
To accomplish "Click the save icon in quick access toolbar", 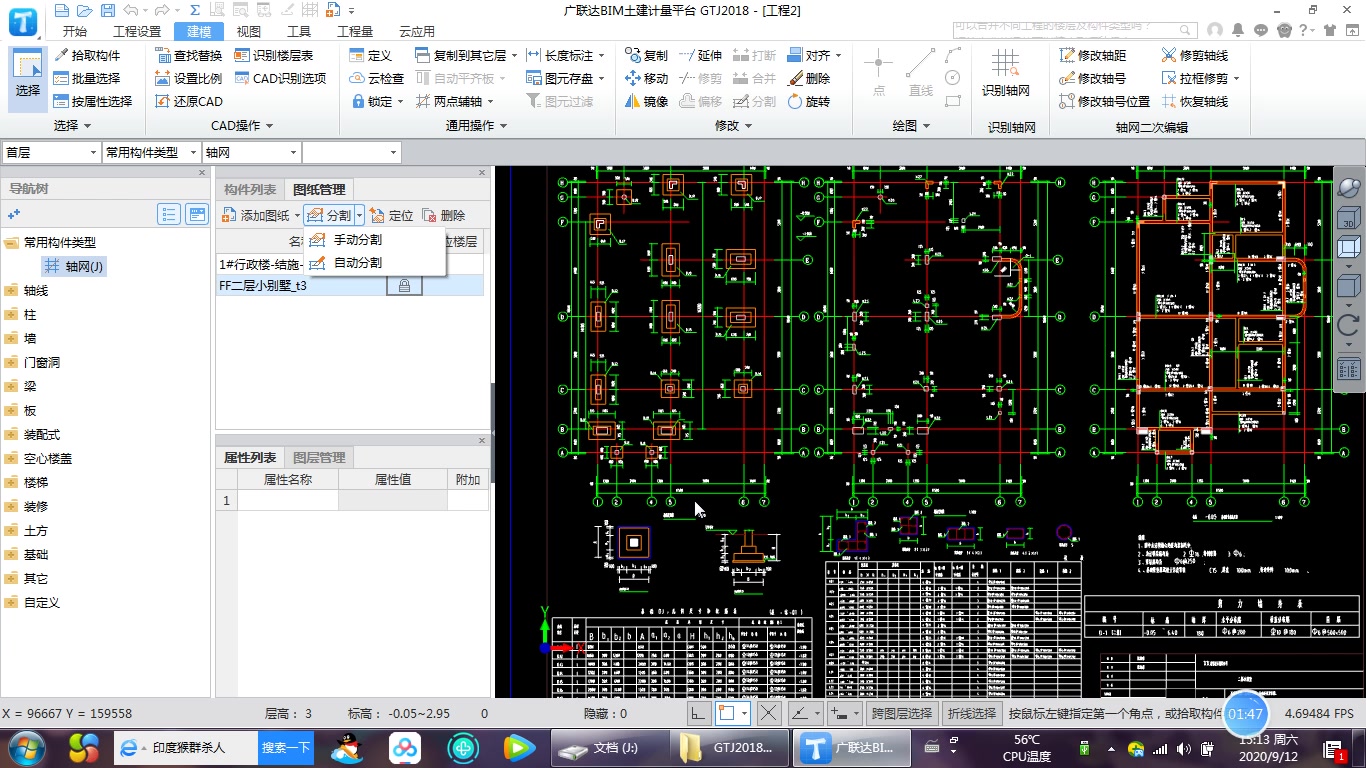I will 108,11.
